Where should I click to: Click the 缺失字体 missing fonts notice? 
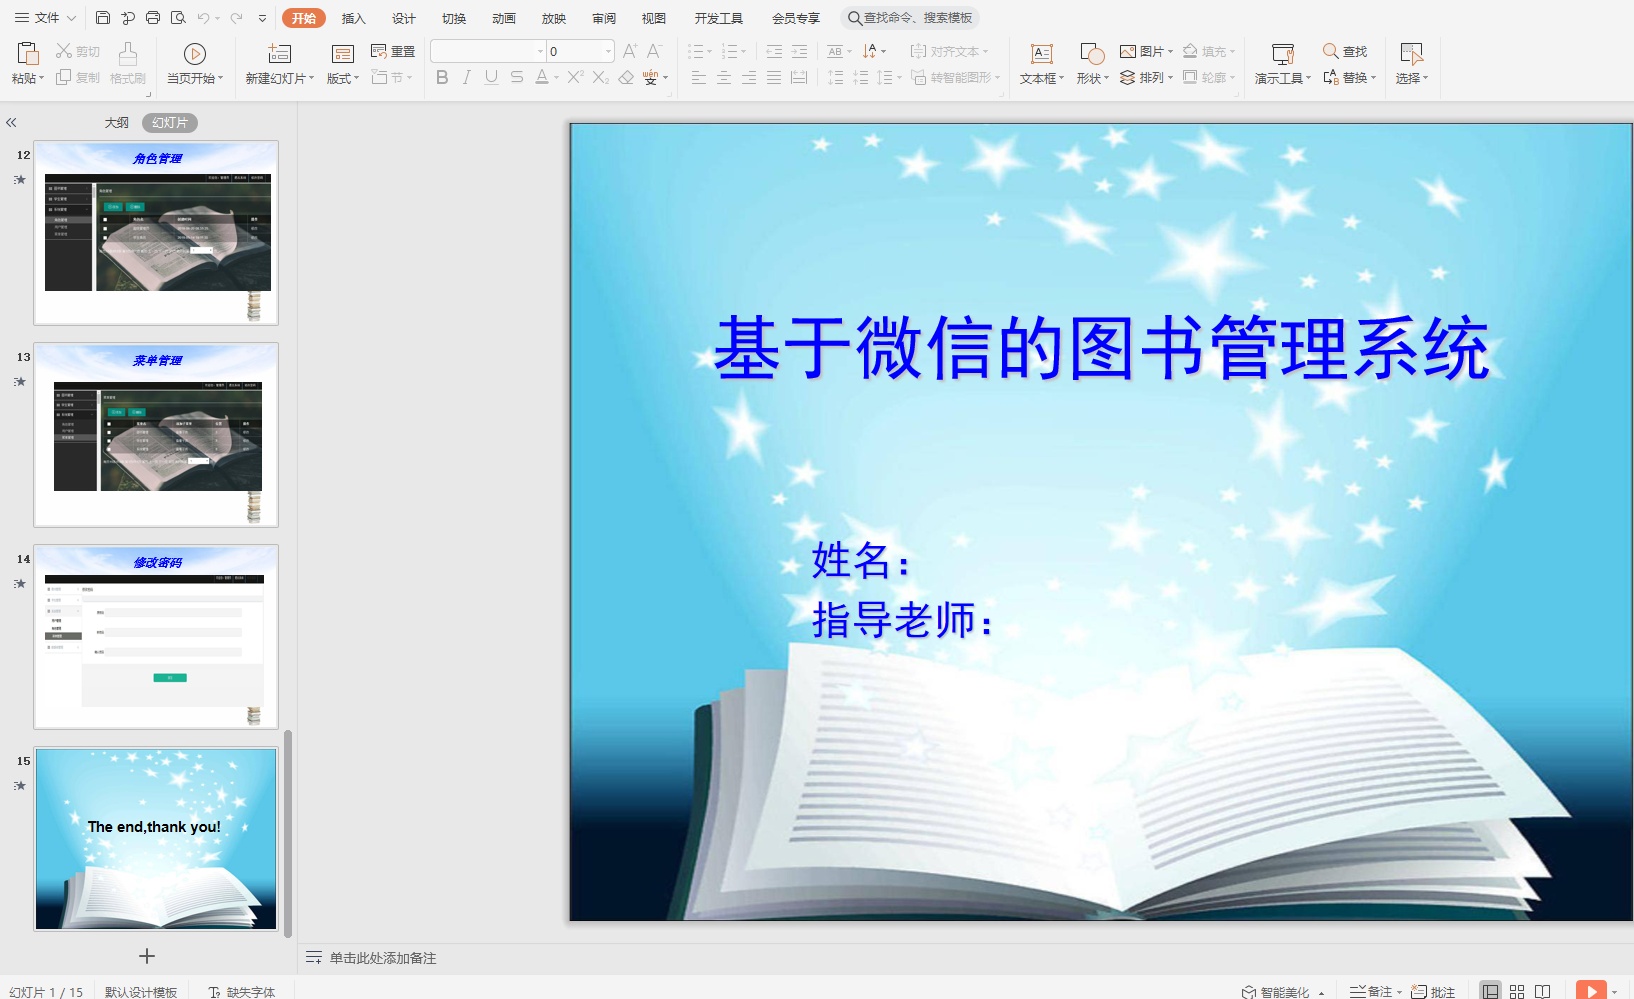[242, 991]
